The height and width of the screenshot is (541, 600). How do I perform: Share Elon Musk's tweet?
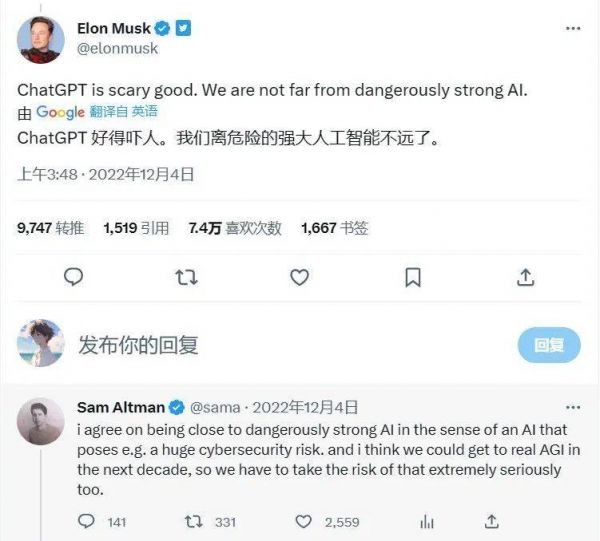[525, 277]
